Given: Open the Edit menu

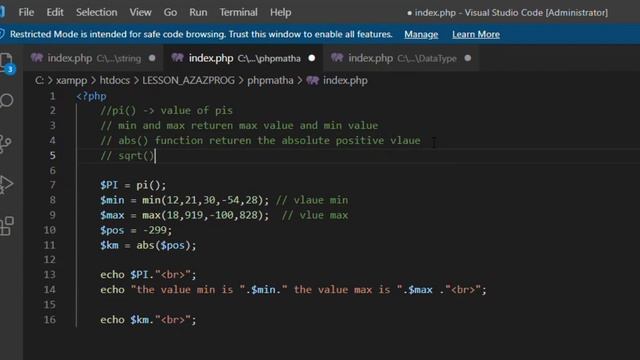Looking at the screenshot, I should pyautogui.click(x=55, y=12).
